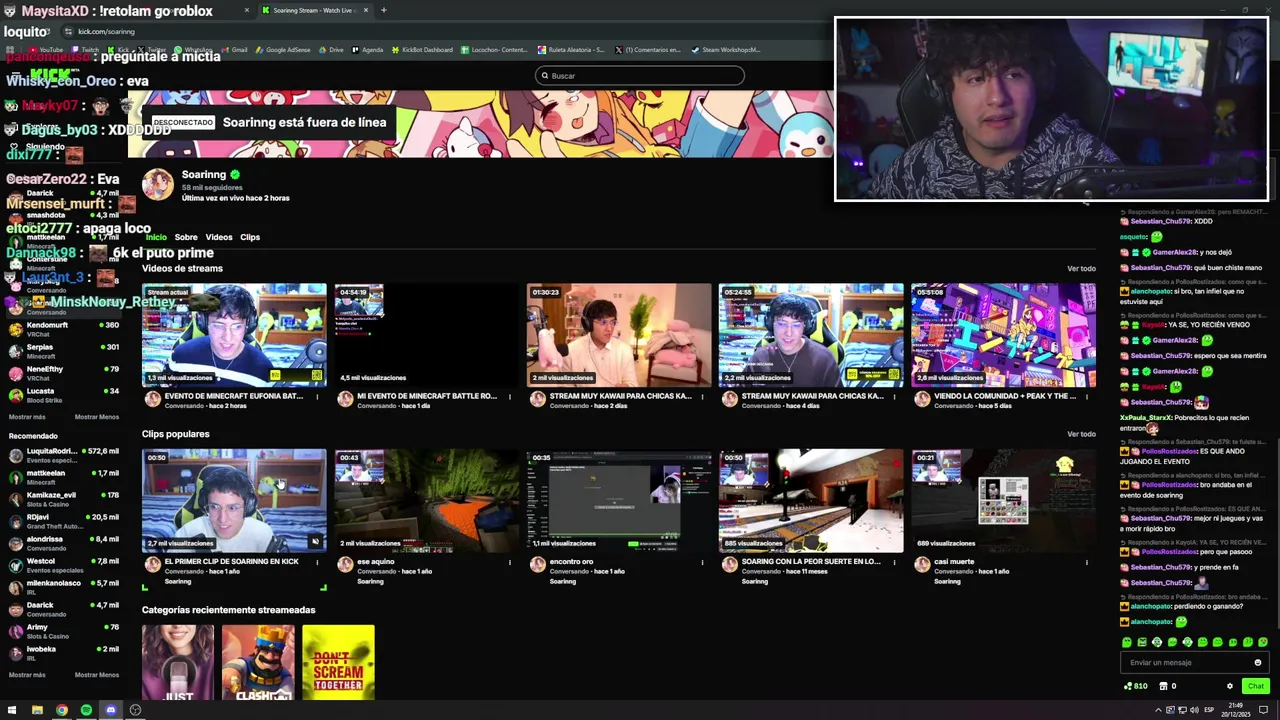
Task: Click 'Ver todo' for Clips populares
Action: 1081,434
